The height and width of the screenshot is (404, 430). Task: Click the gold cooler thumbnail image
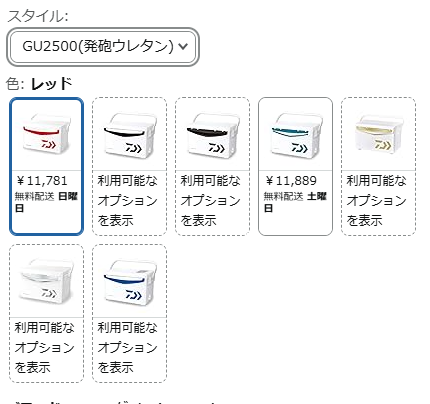(378, 133)
